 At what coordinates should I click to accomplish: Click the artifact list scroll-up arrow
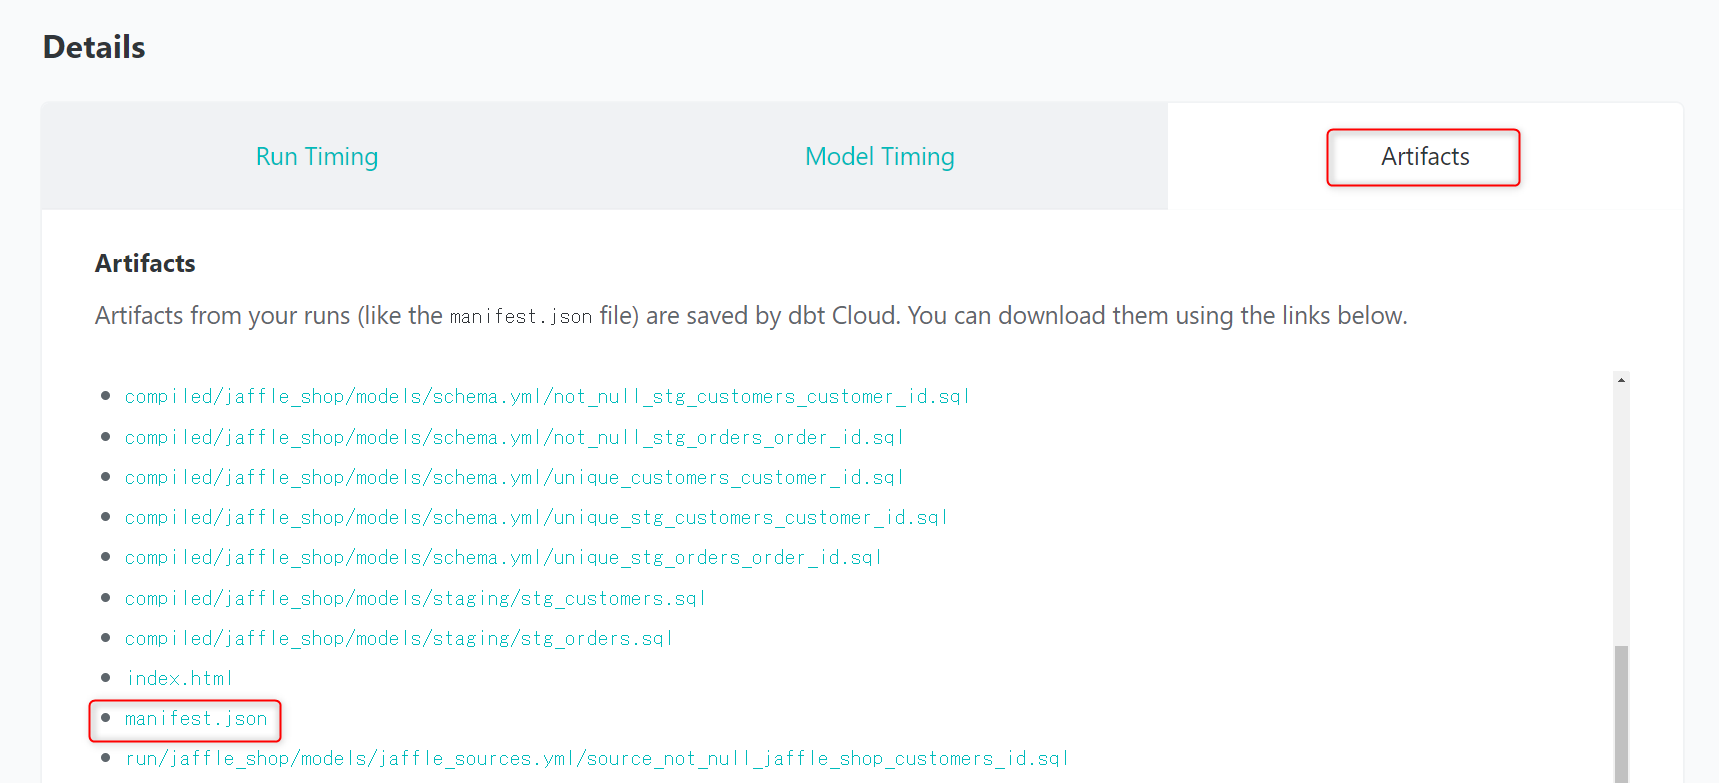[1621, 380]
